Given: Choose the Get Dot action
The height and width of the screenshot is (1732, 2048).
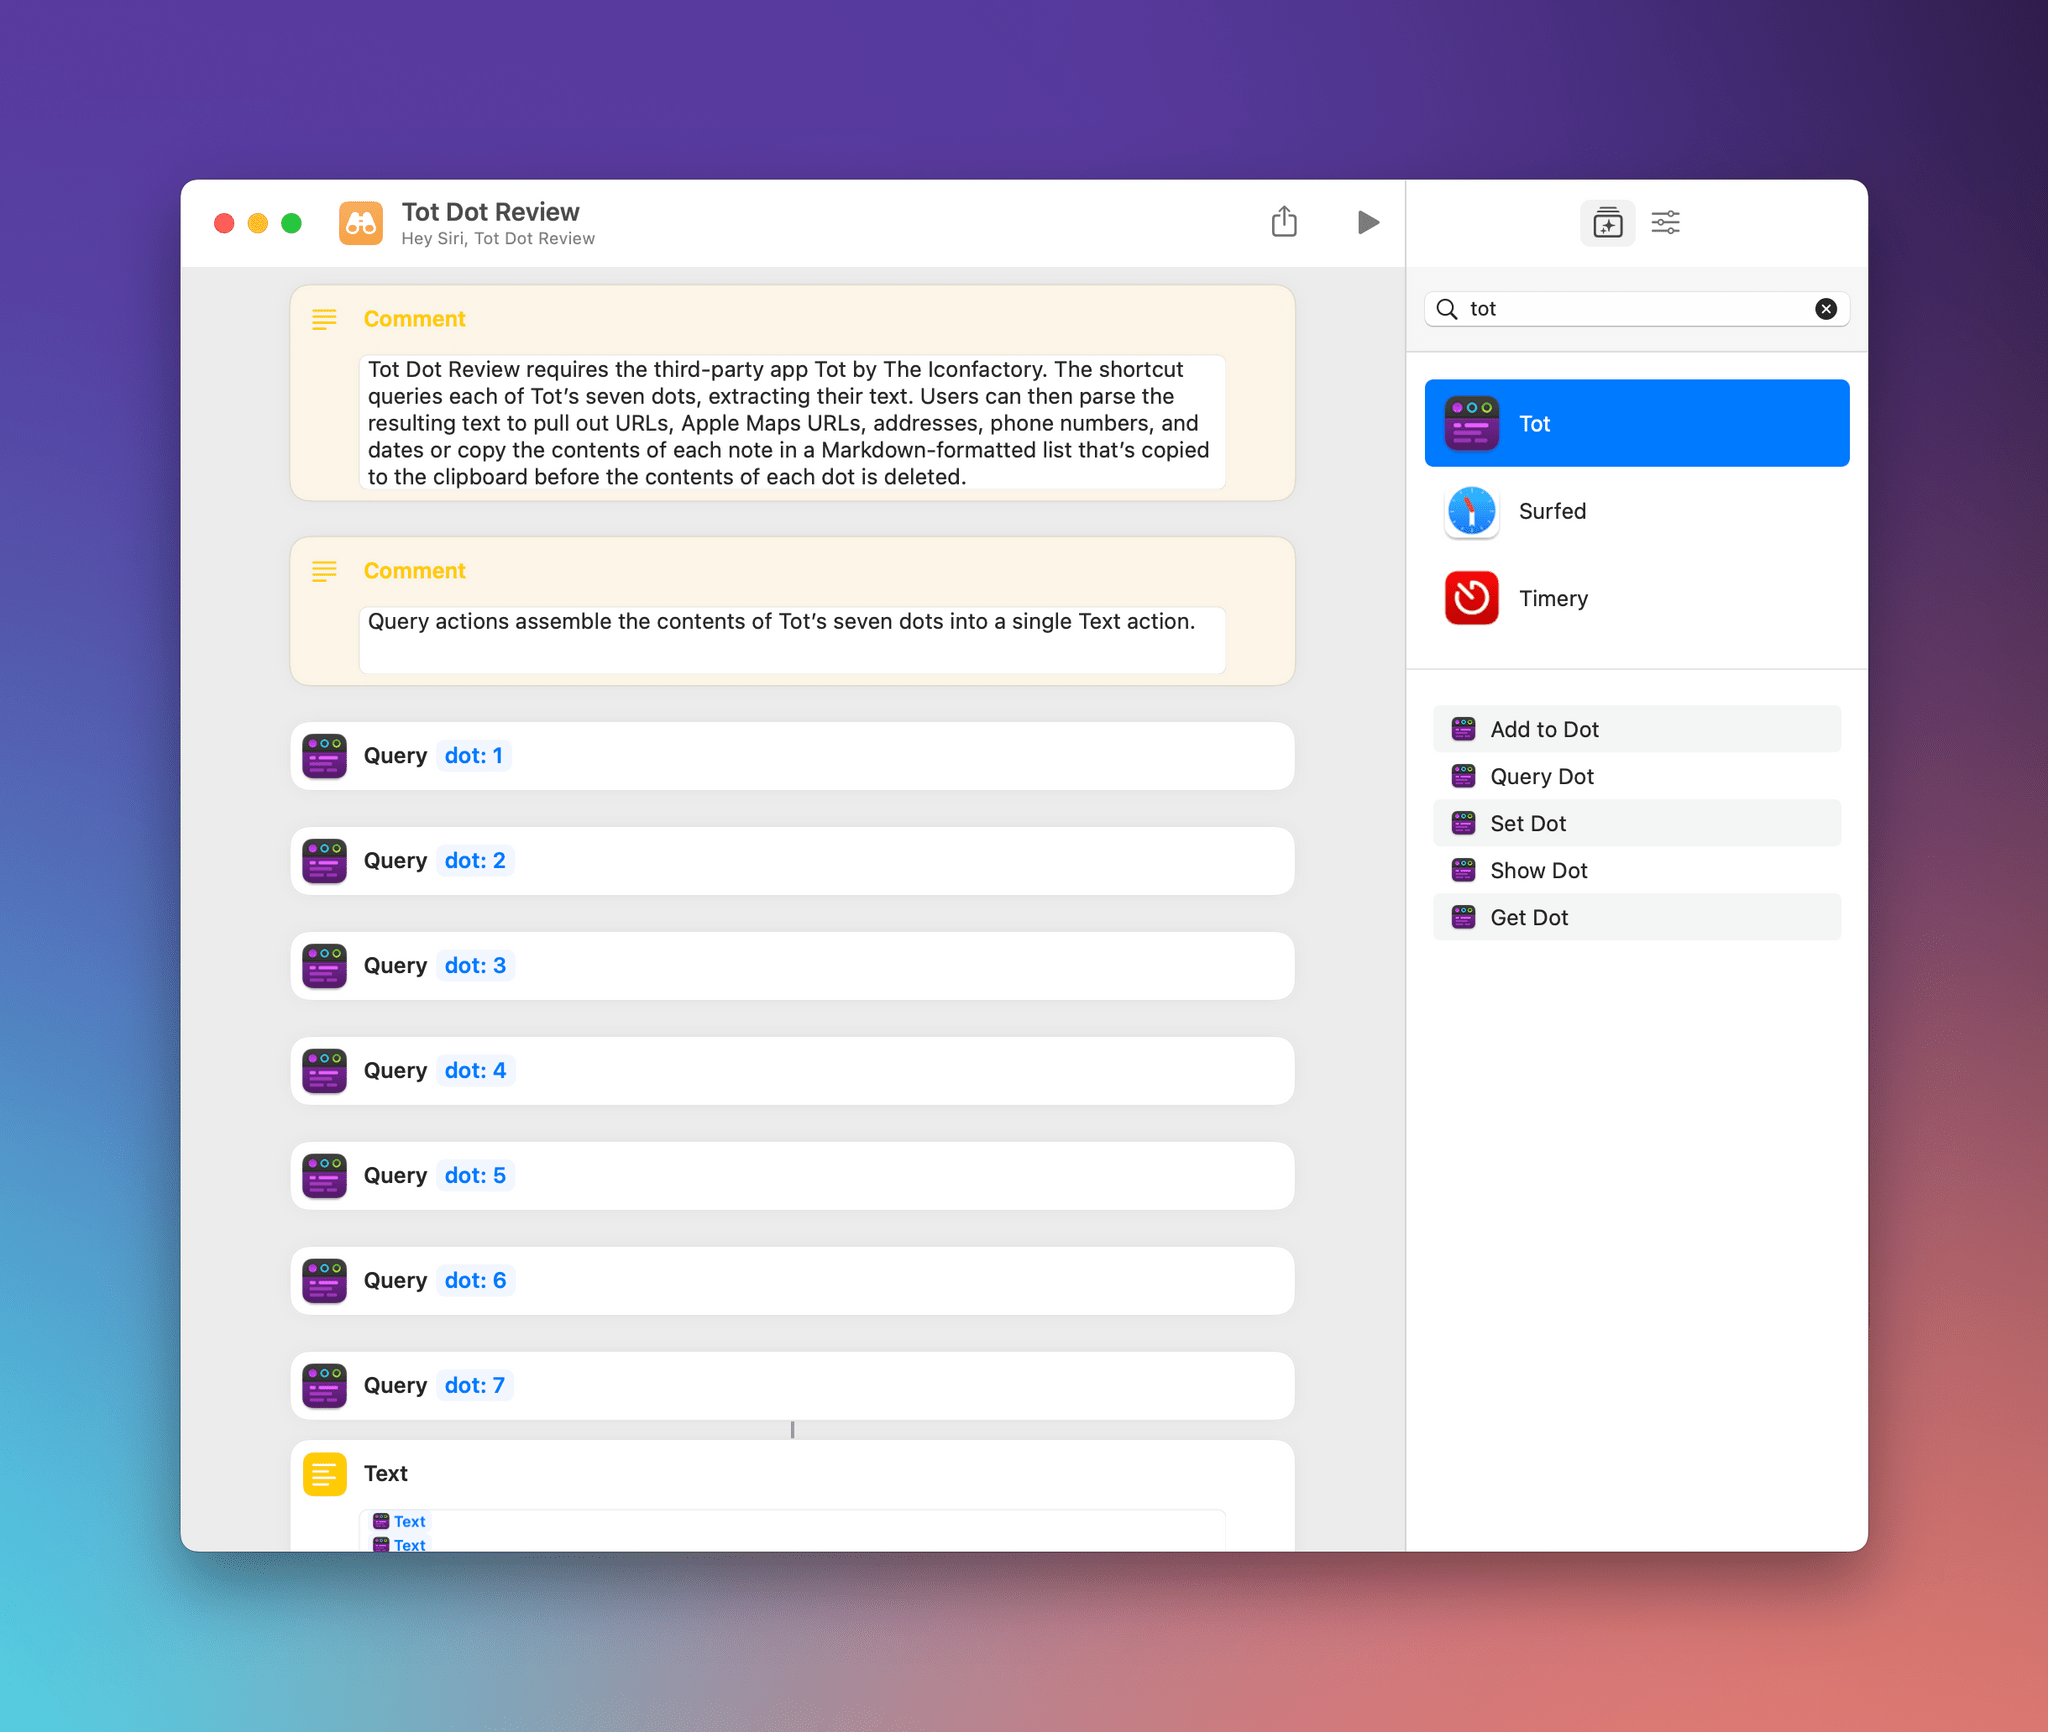Looking at the screenshot, I should [1637, 917].
